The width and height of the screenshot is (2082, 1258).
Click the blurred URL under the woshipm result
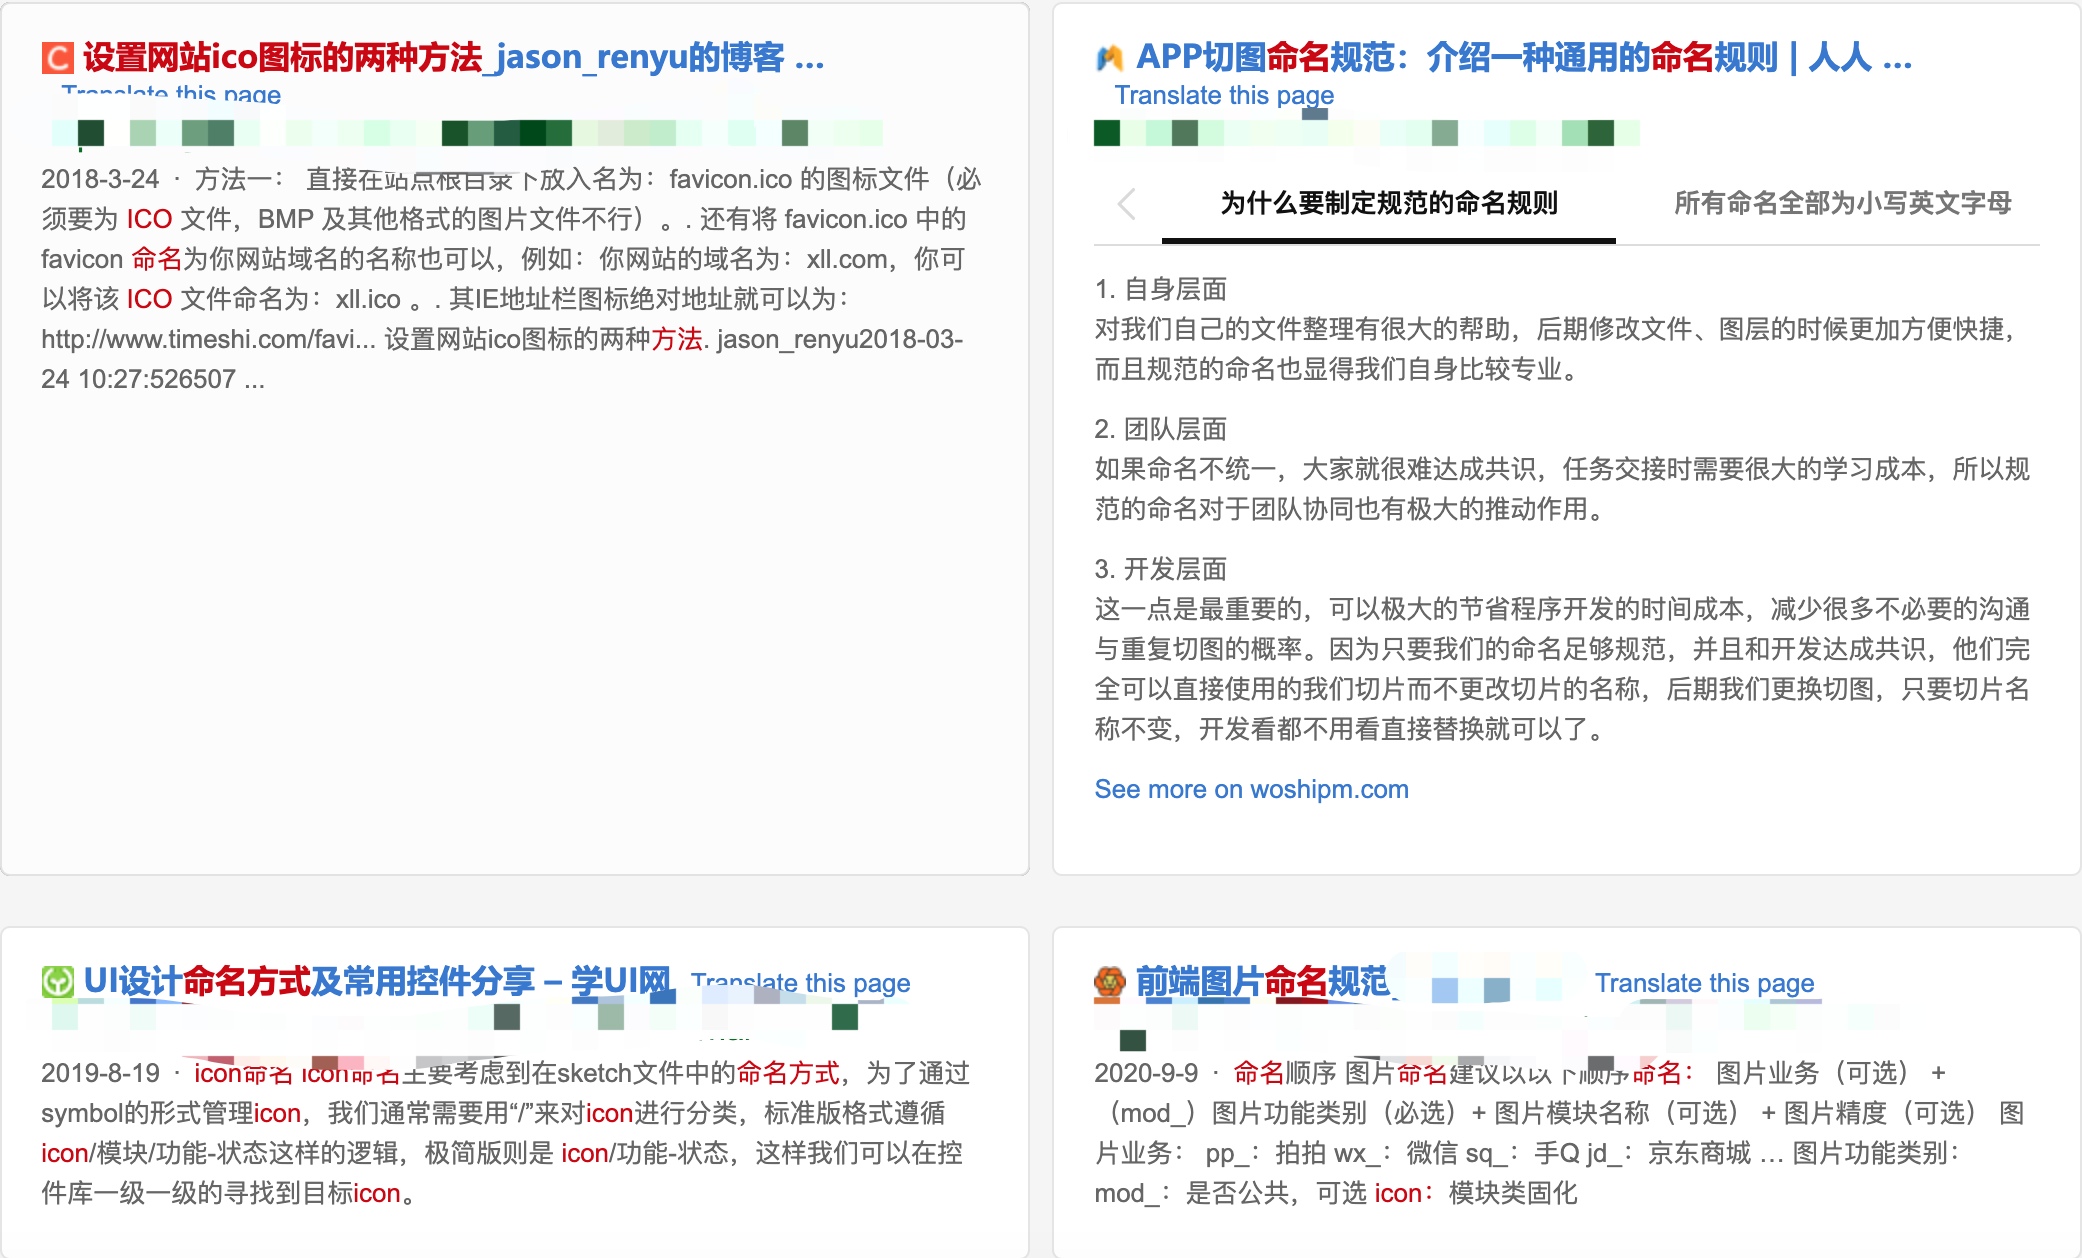[1365, 133]
